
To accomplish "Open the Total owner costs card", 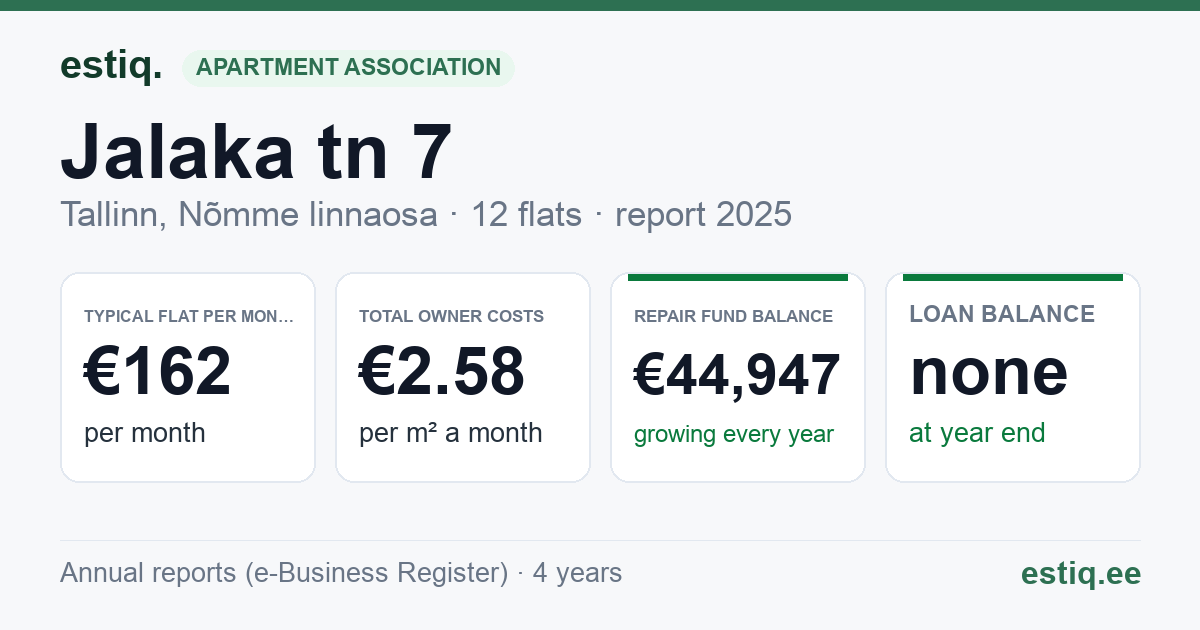I will [463, 377].
